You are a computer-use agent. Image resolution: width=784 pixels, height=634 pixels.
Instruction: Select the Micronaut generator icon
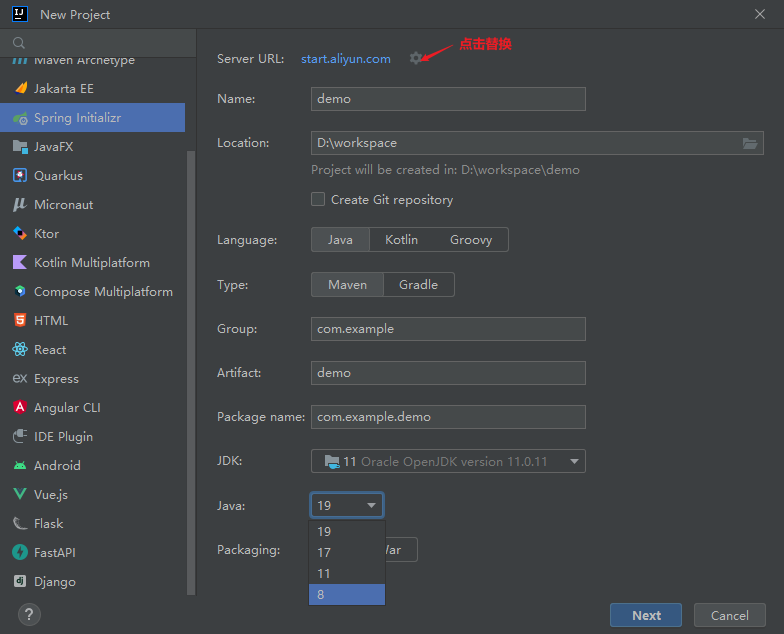pyautogui.click(x=19, y=205)
